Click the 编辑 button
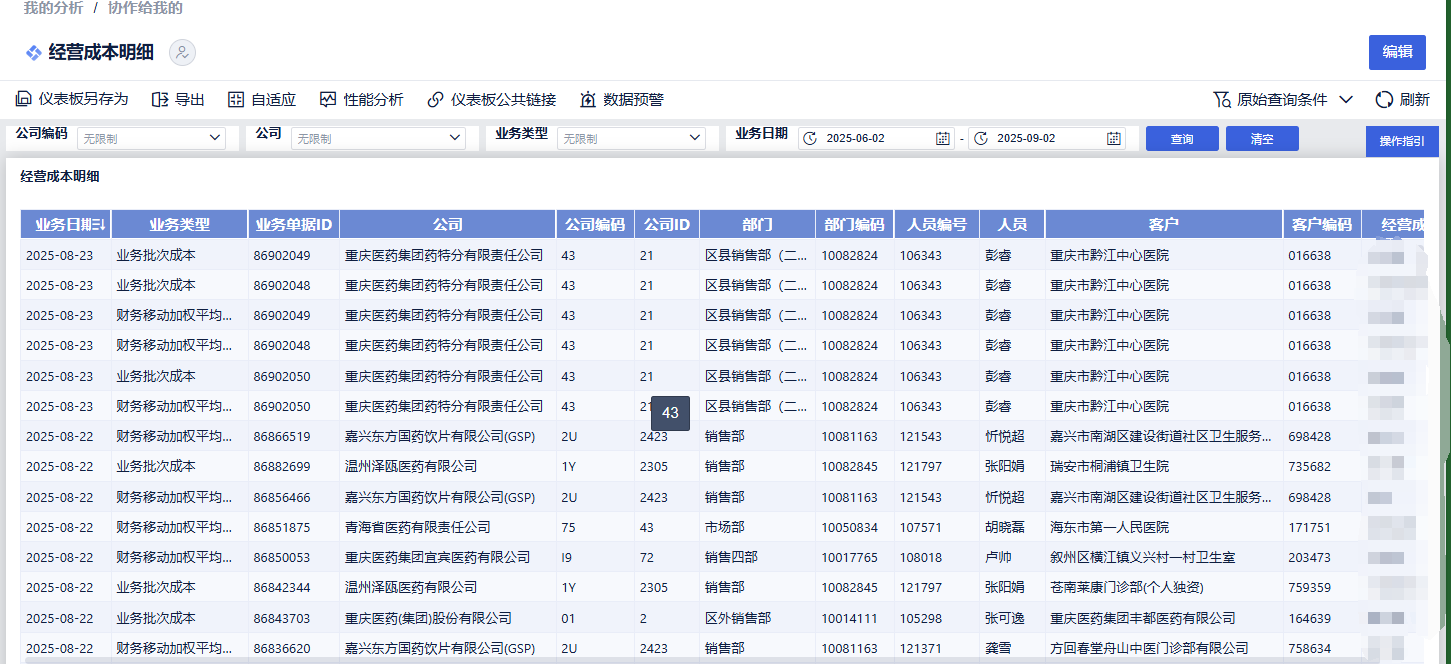The height and width of the screenshot is (664, 1451). coord(1397,53)
